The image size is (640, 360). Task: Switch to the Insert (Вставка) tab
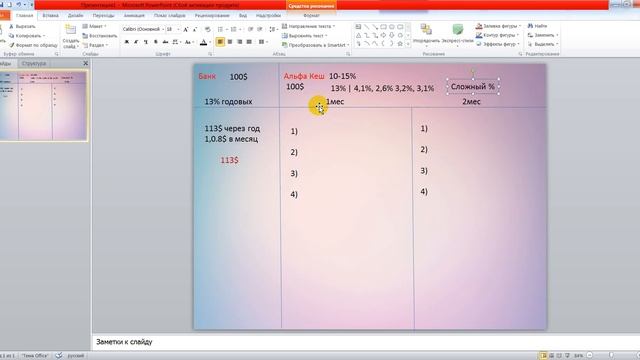(51, 16)
